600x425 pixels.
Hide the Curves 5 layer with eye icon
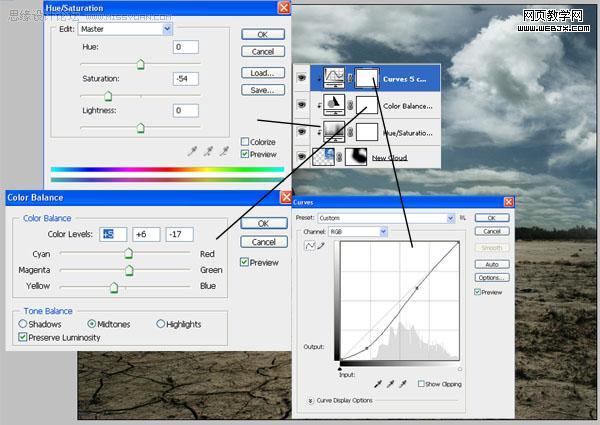(x=302, y=78)
